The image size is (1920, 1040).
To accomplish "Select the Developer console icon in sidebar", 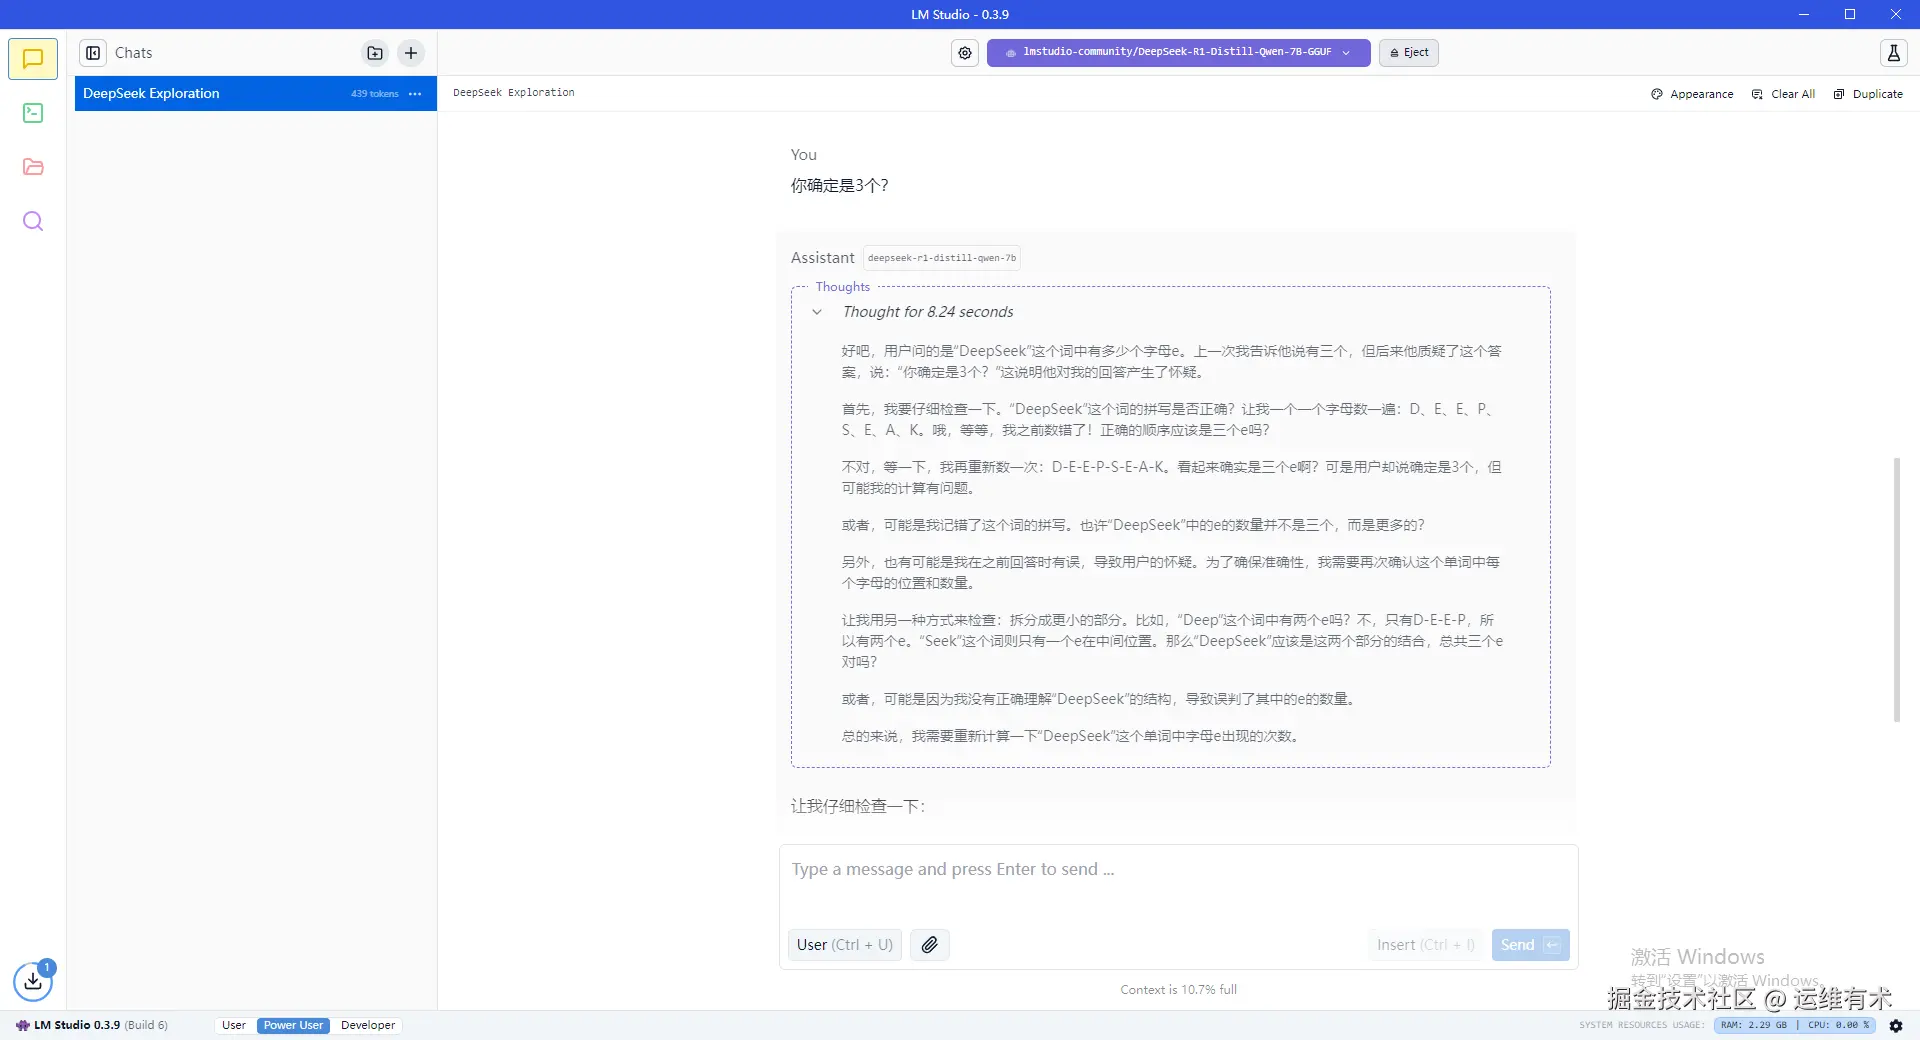I will (33, 113).
